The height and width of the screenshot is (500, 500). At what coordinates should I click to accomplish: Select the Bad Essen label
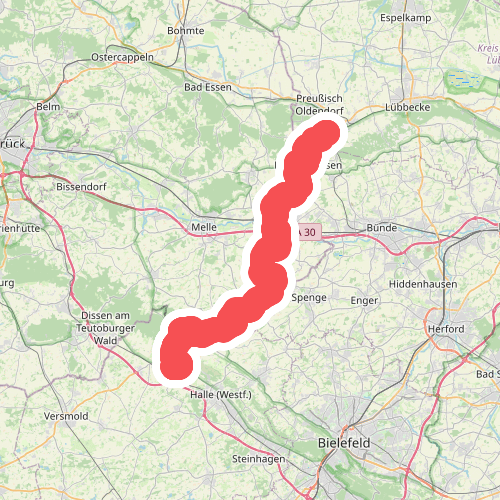pyautogui.click(x=208, y=87)
